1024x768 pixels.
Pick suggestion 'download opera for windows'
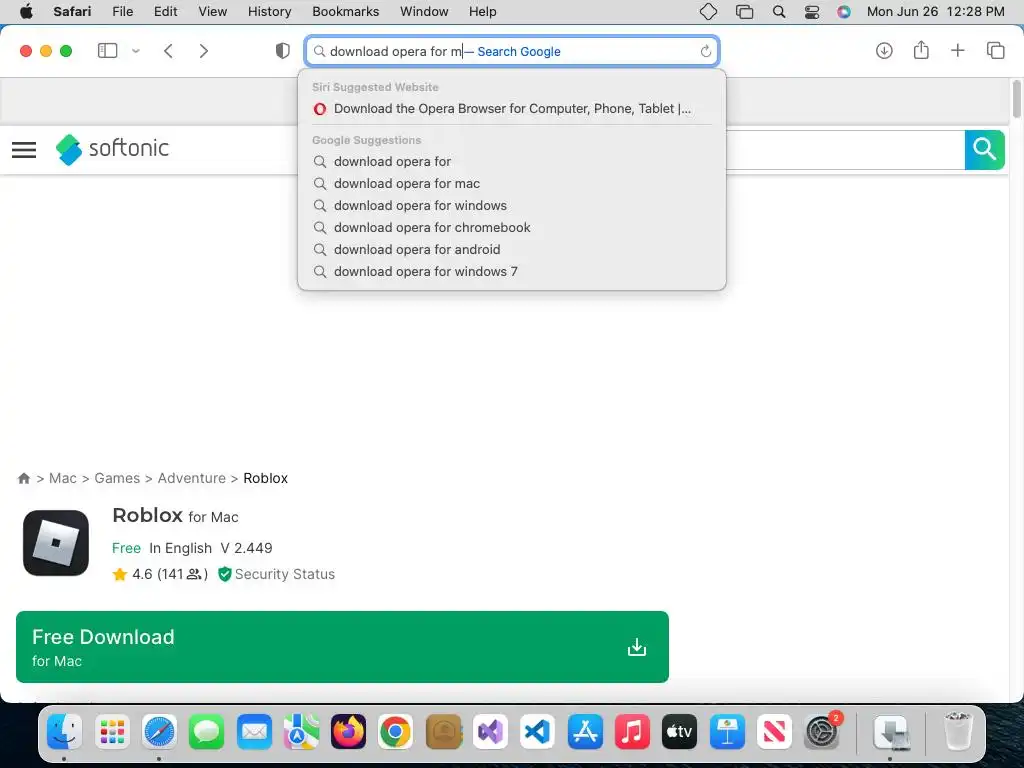coord(511,206)
